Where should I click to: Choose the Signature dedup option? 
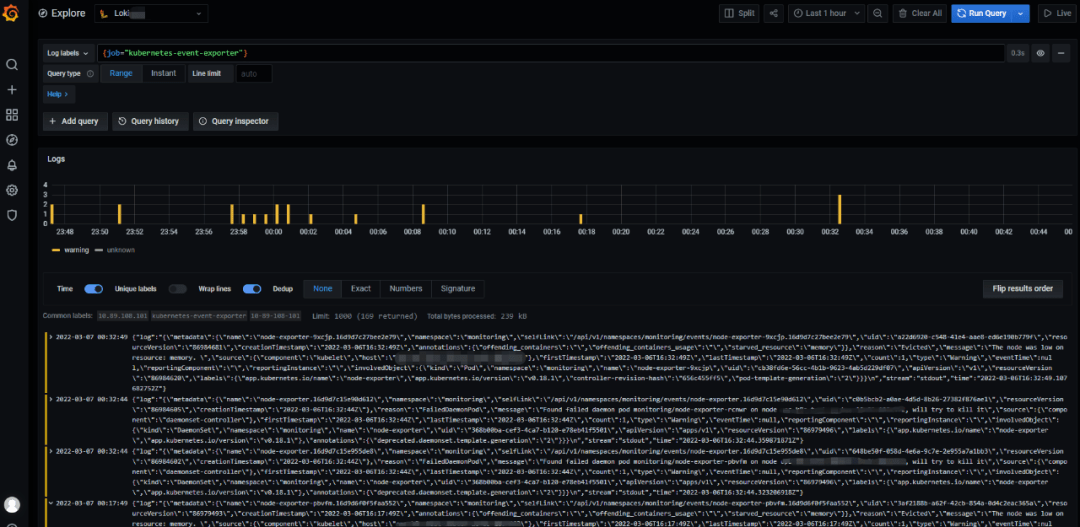pos(458,289)
